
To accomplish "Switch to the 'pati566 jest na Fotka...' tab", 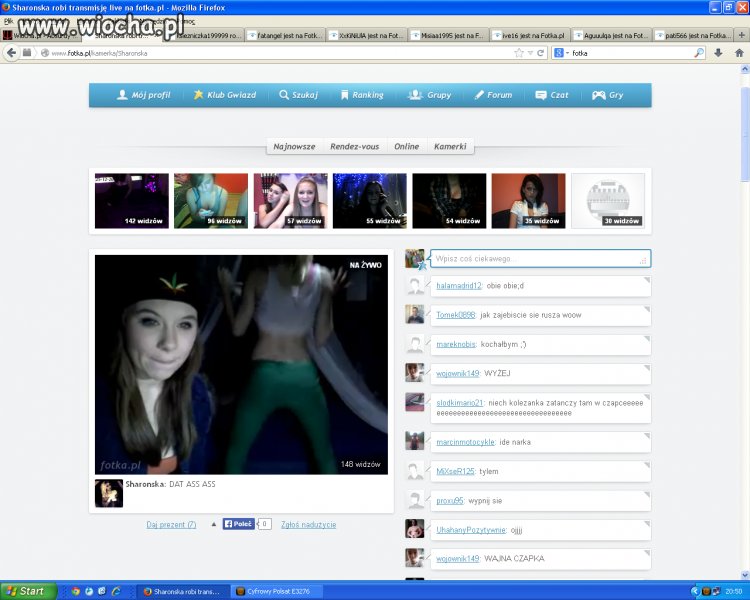I will 694,35.
